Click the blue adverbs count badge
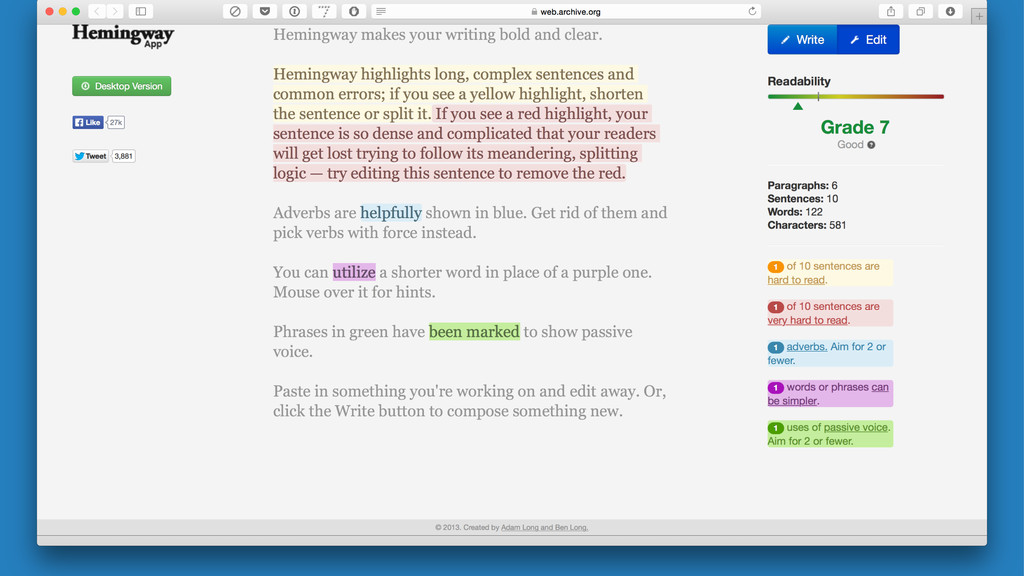The image size is (1024, 576). [x=775, y=347]
